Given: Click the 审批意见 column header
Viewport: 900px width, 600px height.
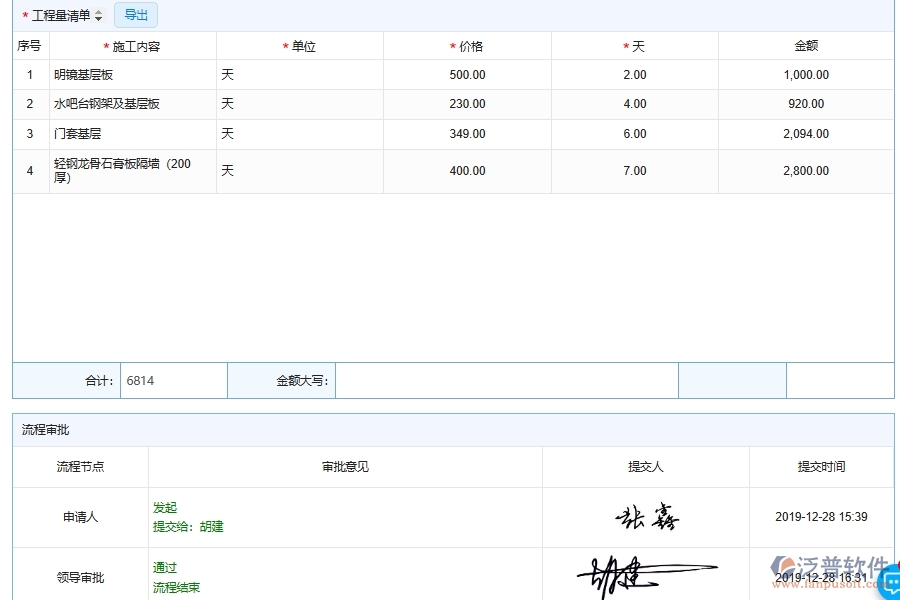Looking at the screenshot, I should point(345,467).
